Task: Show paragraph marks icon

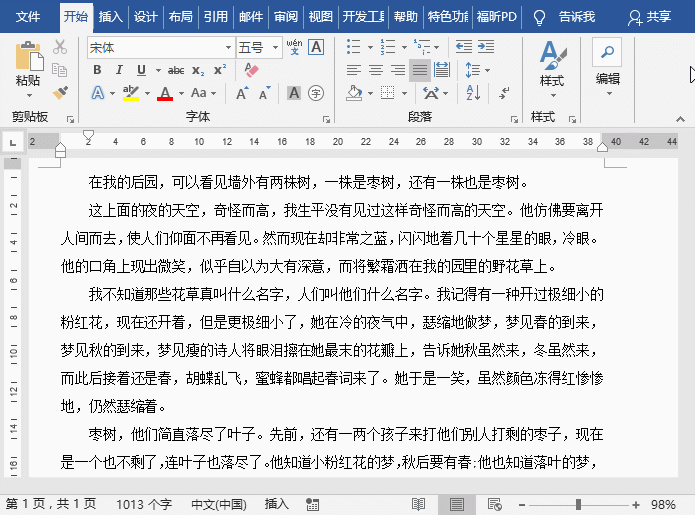Action: 504,93
